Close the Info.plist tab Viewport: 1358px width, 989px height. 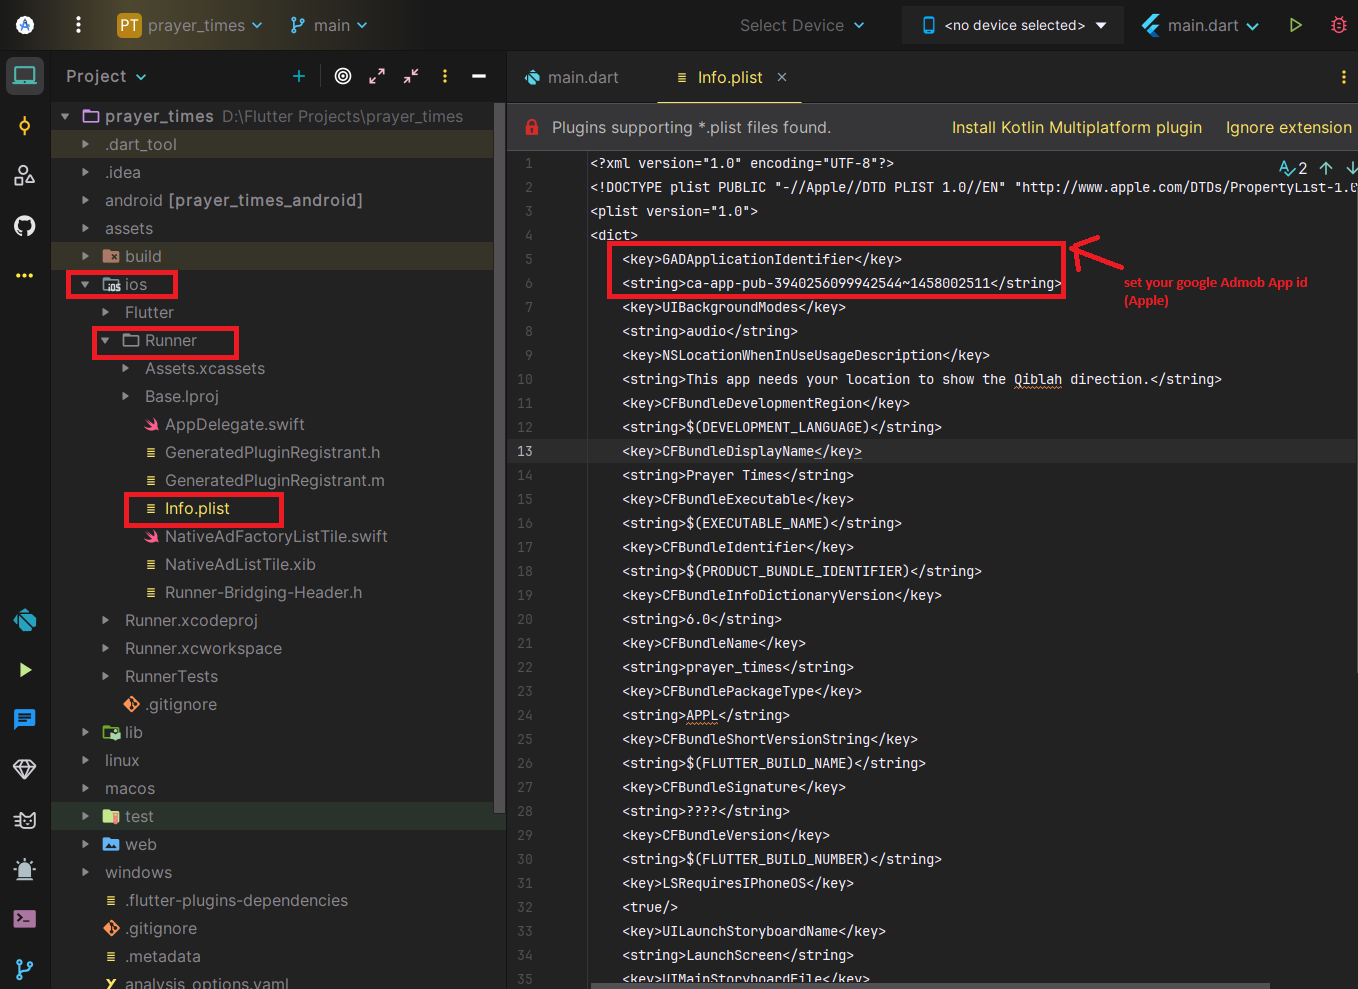782,77
